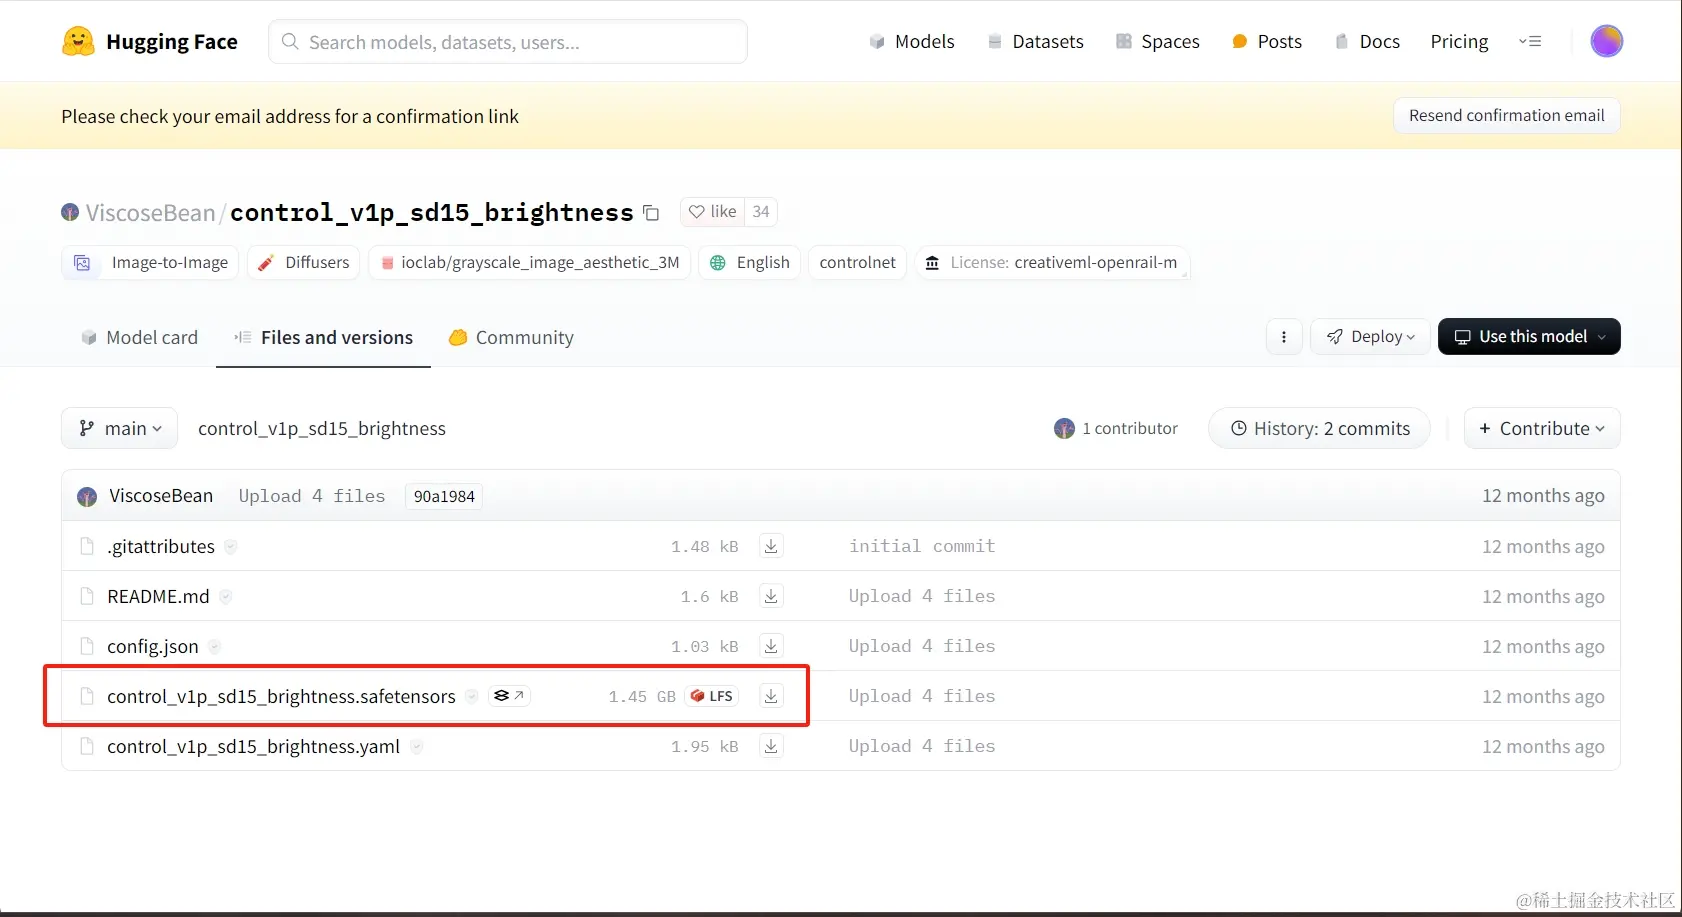Viewport: 1682px width, 917px height.
Task: Click Resend confirmation email button
Action: [1506, 115]
